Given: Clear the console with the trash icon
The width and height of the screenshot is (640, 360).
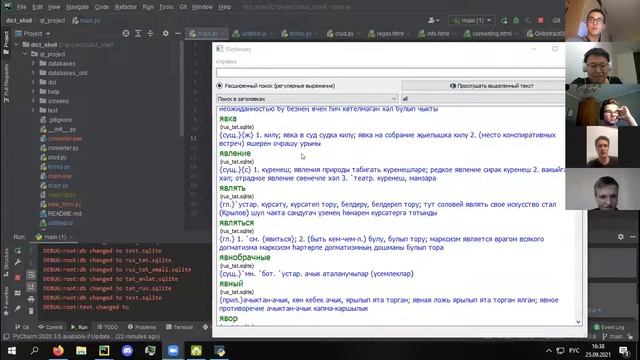Looking at the screenshot, I should click(31, 311).
